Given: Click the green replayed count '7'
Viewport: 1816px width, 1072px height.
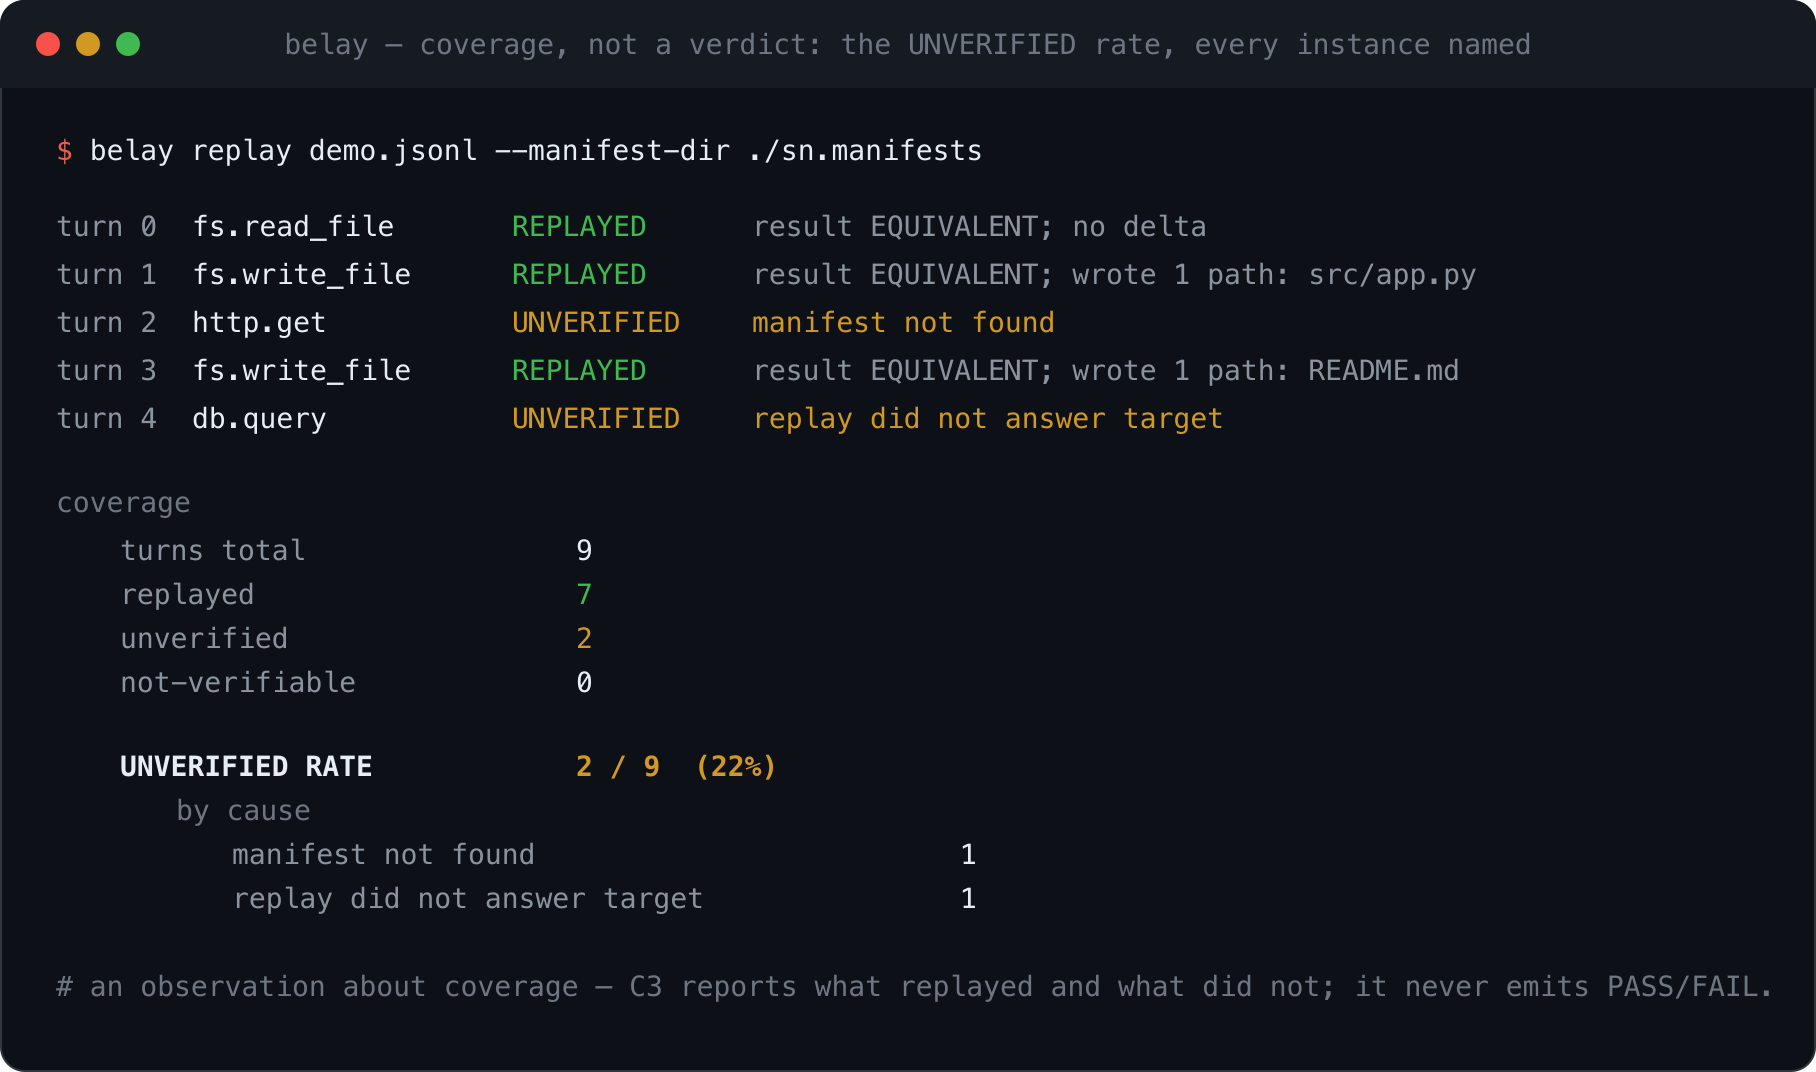Looking at the screenshot, I should click(584, 595).
